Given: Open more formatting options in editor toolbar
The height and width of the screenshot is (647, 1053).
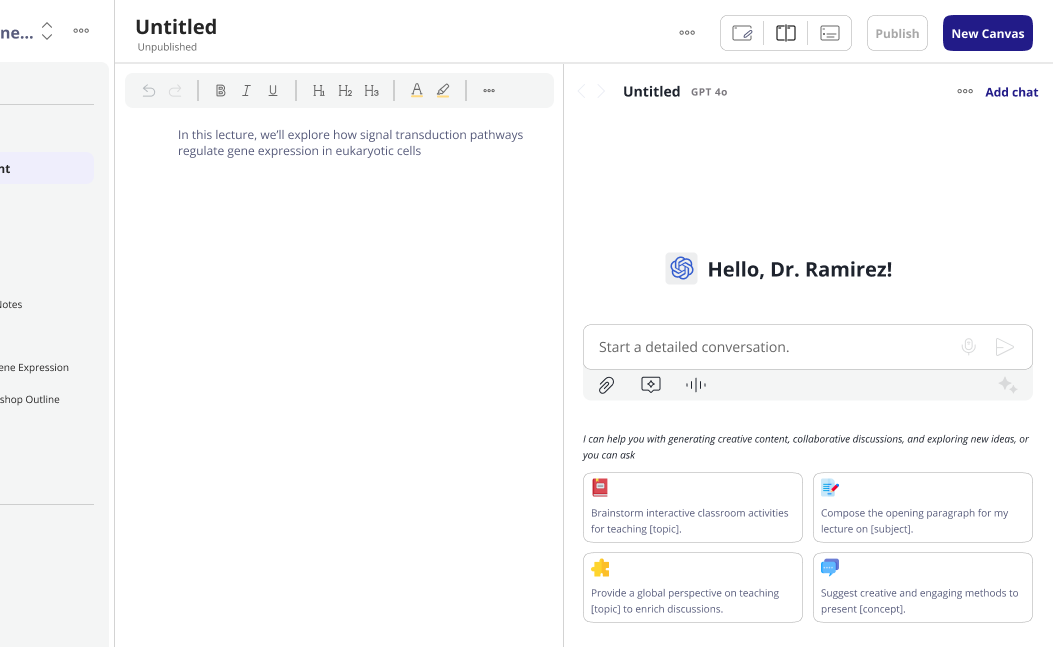Looking at the screenshot, I should (x=489, y=91).
